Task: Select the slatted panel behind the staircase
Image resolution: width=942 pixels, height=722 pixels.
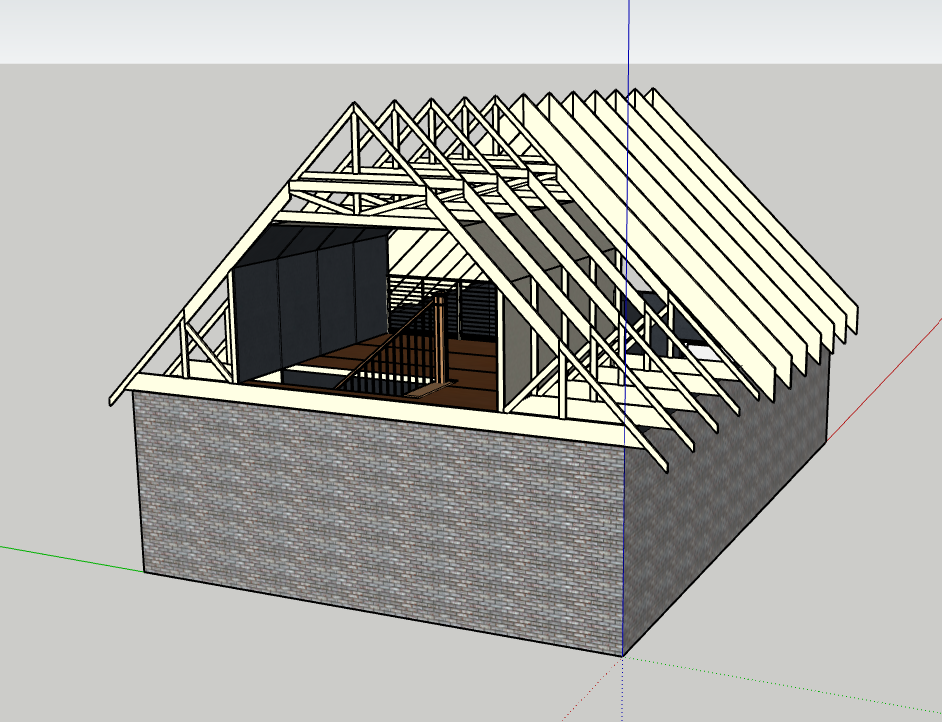Action: 477,312
